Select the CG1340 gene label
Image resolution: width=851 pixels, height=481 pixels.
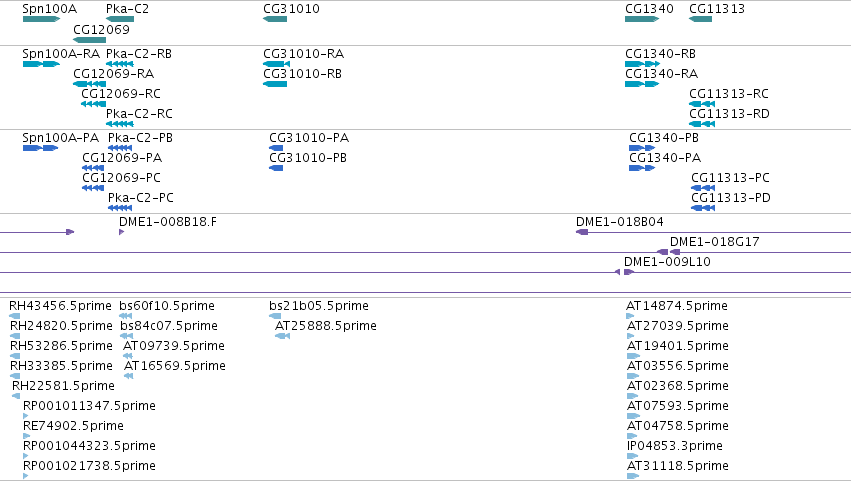point(649,9)
